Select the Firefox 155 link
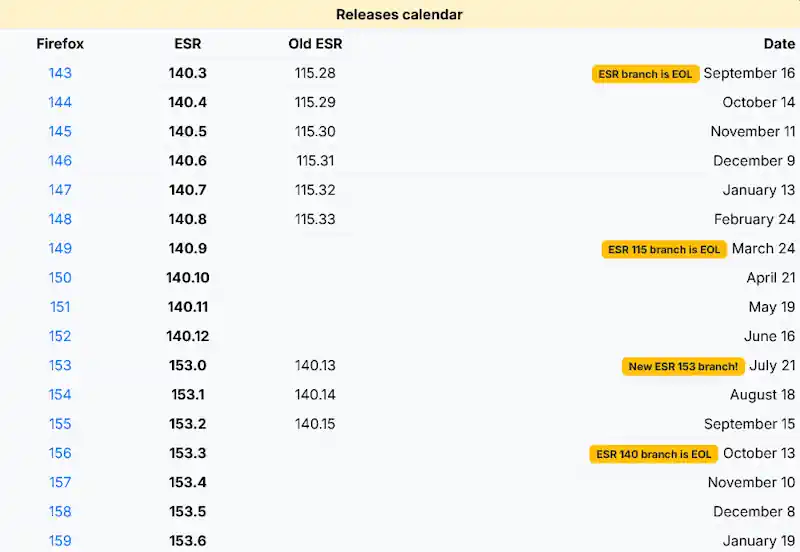The width and height of the screenshot is (800, 552). point(60,424)
